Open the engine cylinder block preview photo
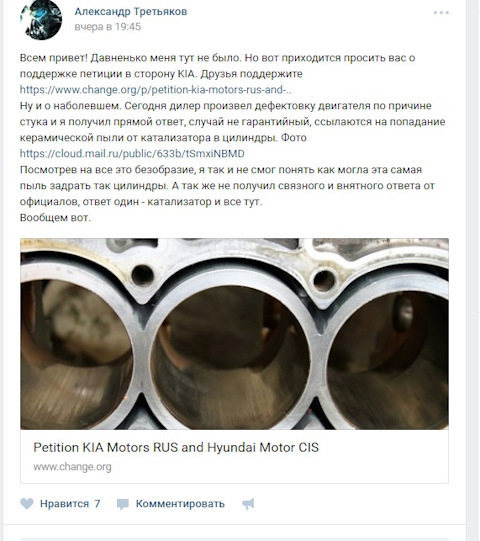The width and height of the screenshot is (480, 541). (234, 334)
